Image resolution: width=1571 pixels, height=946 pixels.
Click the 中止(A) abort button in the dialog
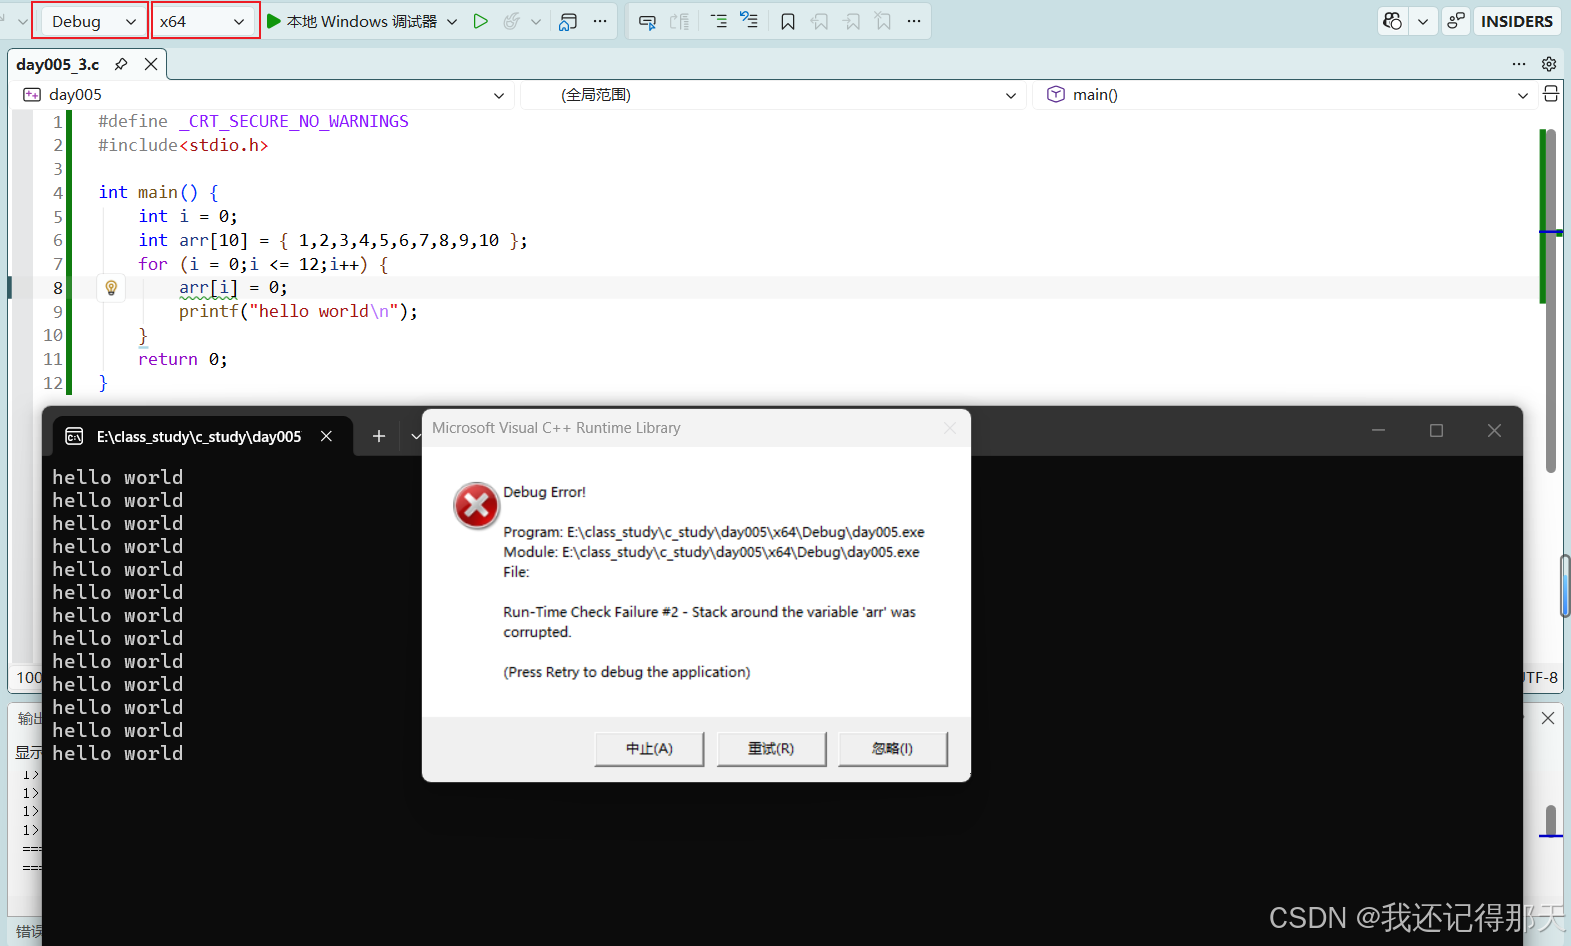coord(649,749)
